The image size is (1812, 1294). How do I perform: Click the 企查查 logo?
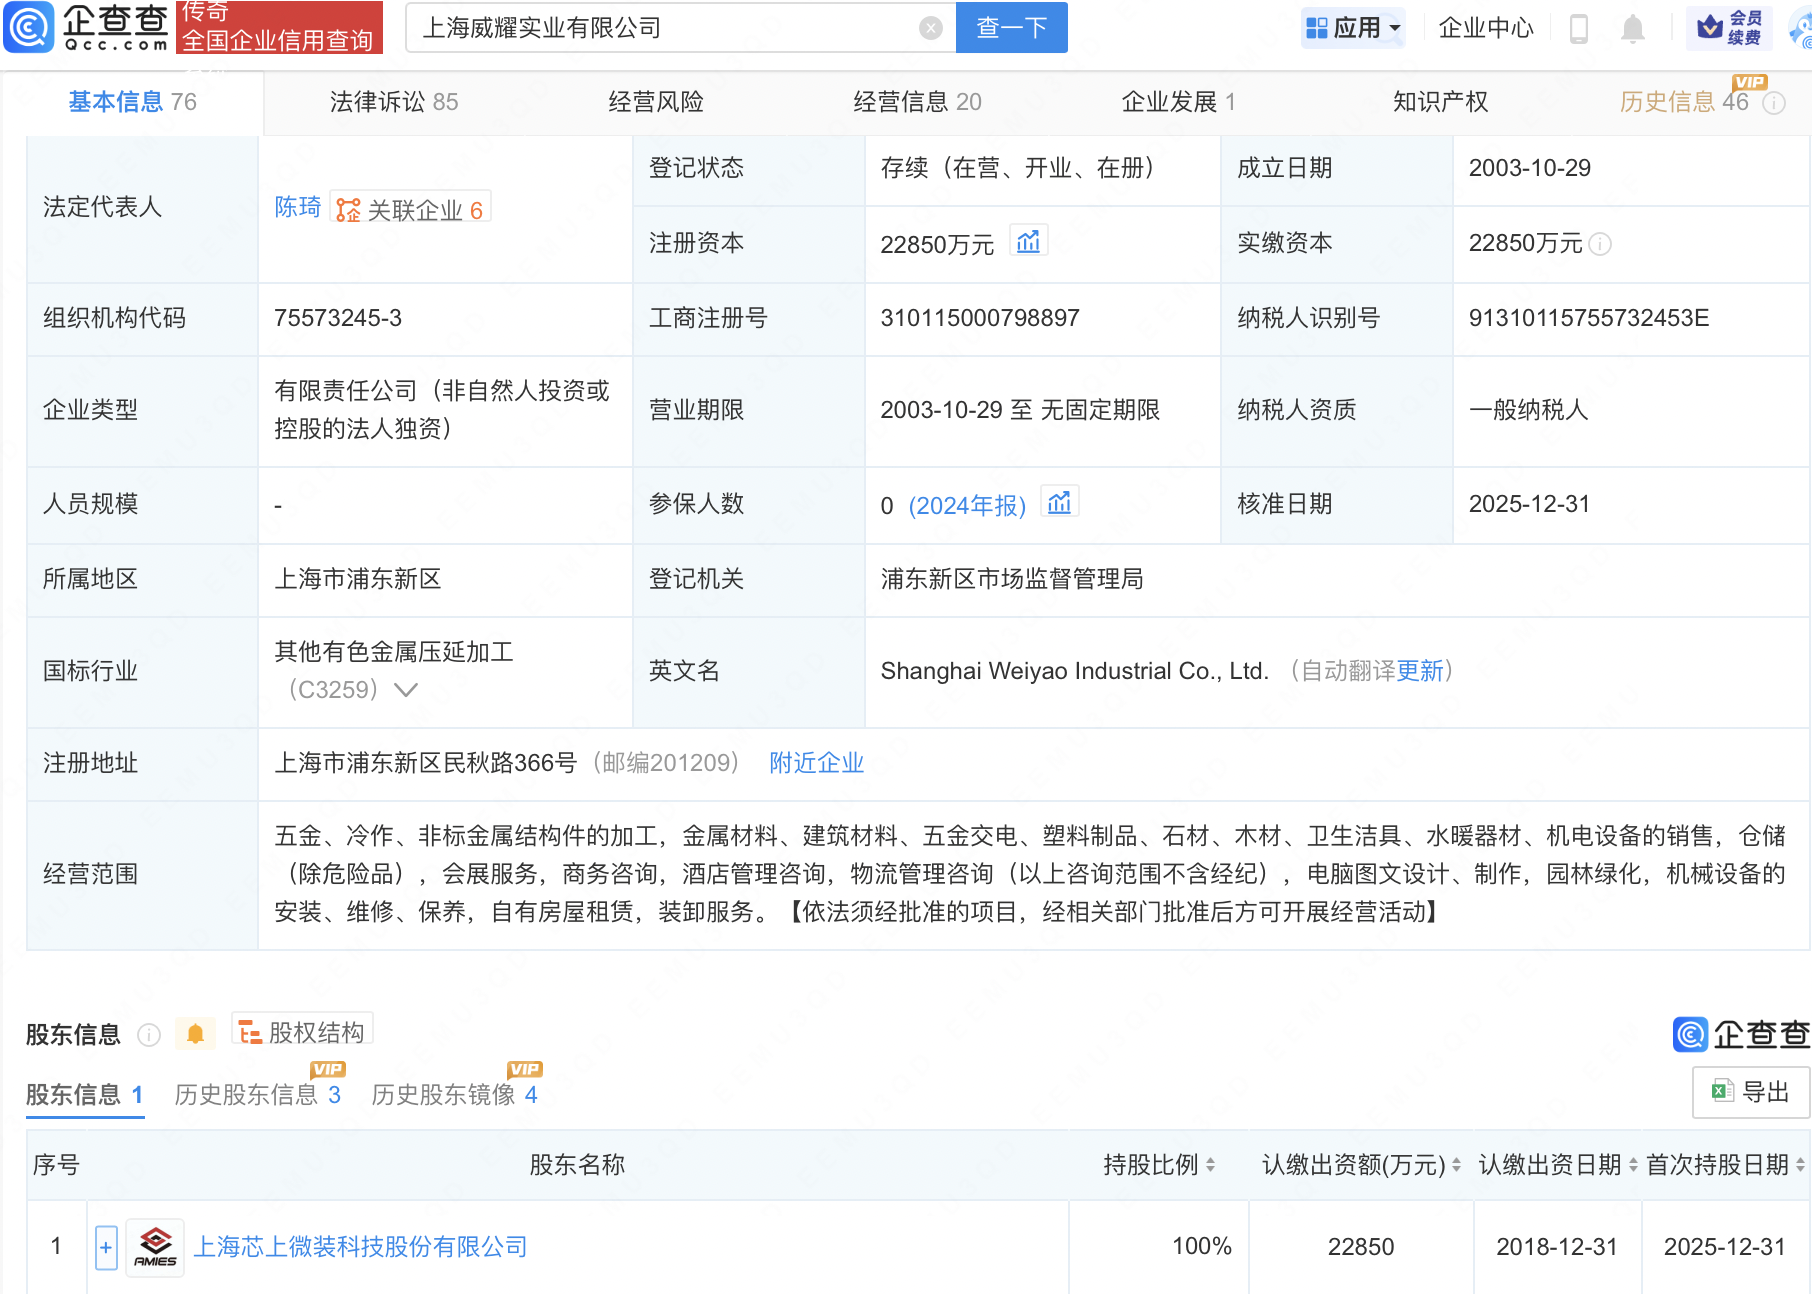pos(85,27)
